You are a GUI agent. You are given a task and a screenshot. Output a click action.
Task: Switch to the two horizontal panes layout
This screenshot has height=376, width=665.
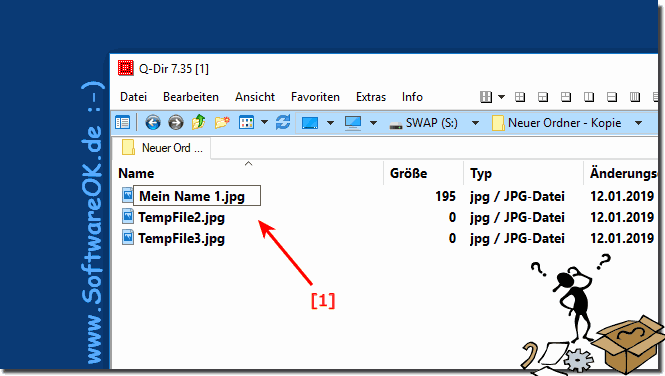pyautogui.click(x=612, y=97)
